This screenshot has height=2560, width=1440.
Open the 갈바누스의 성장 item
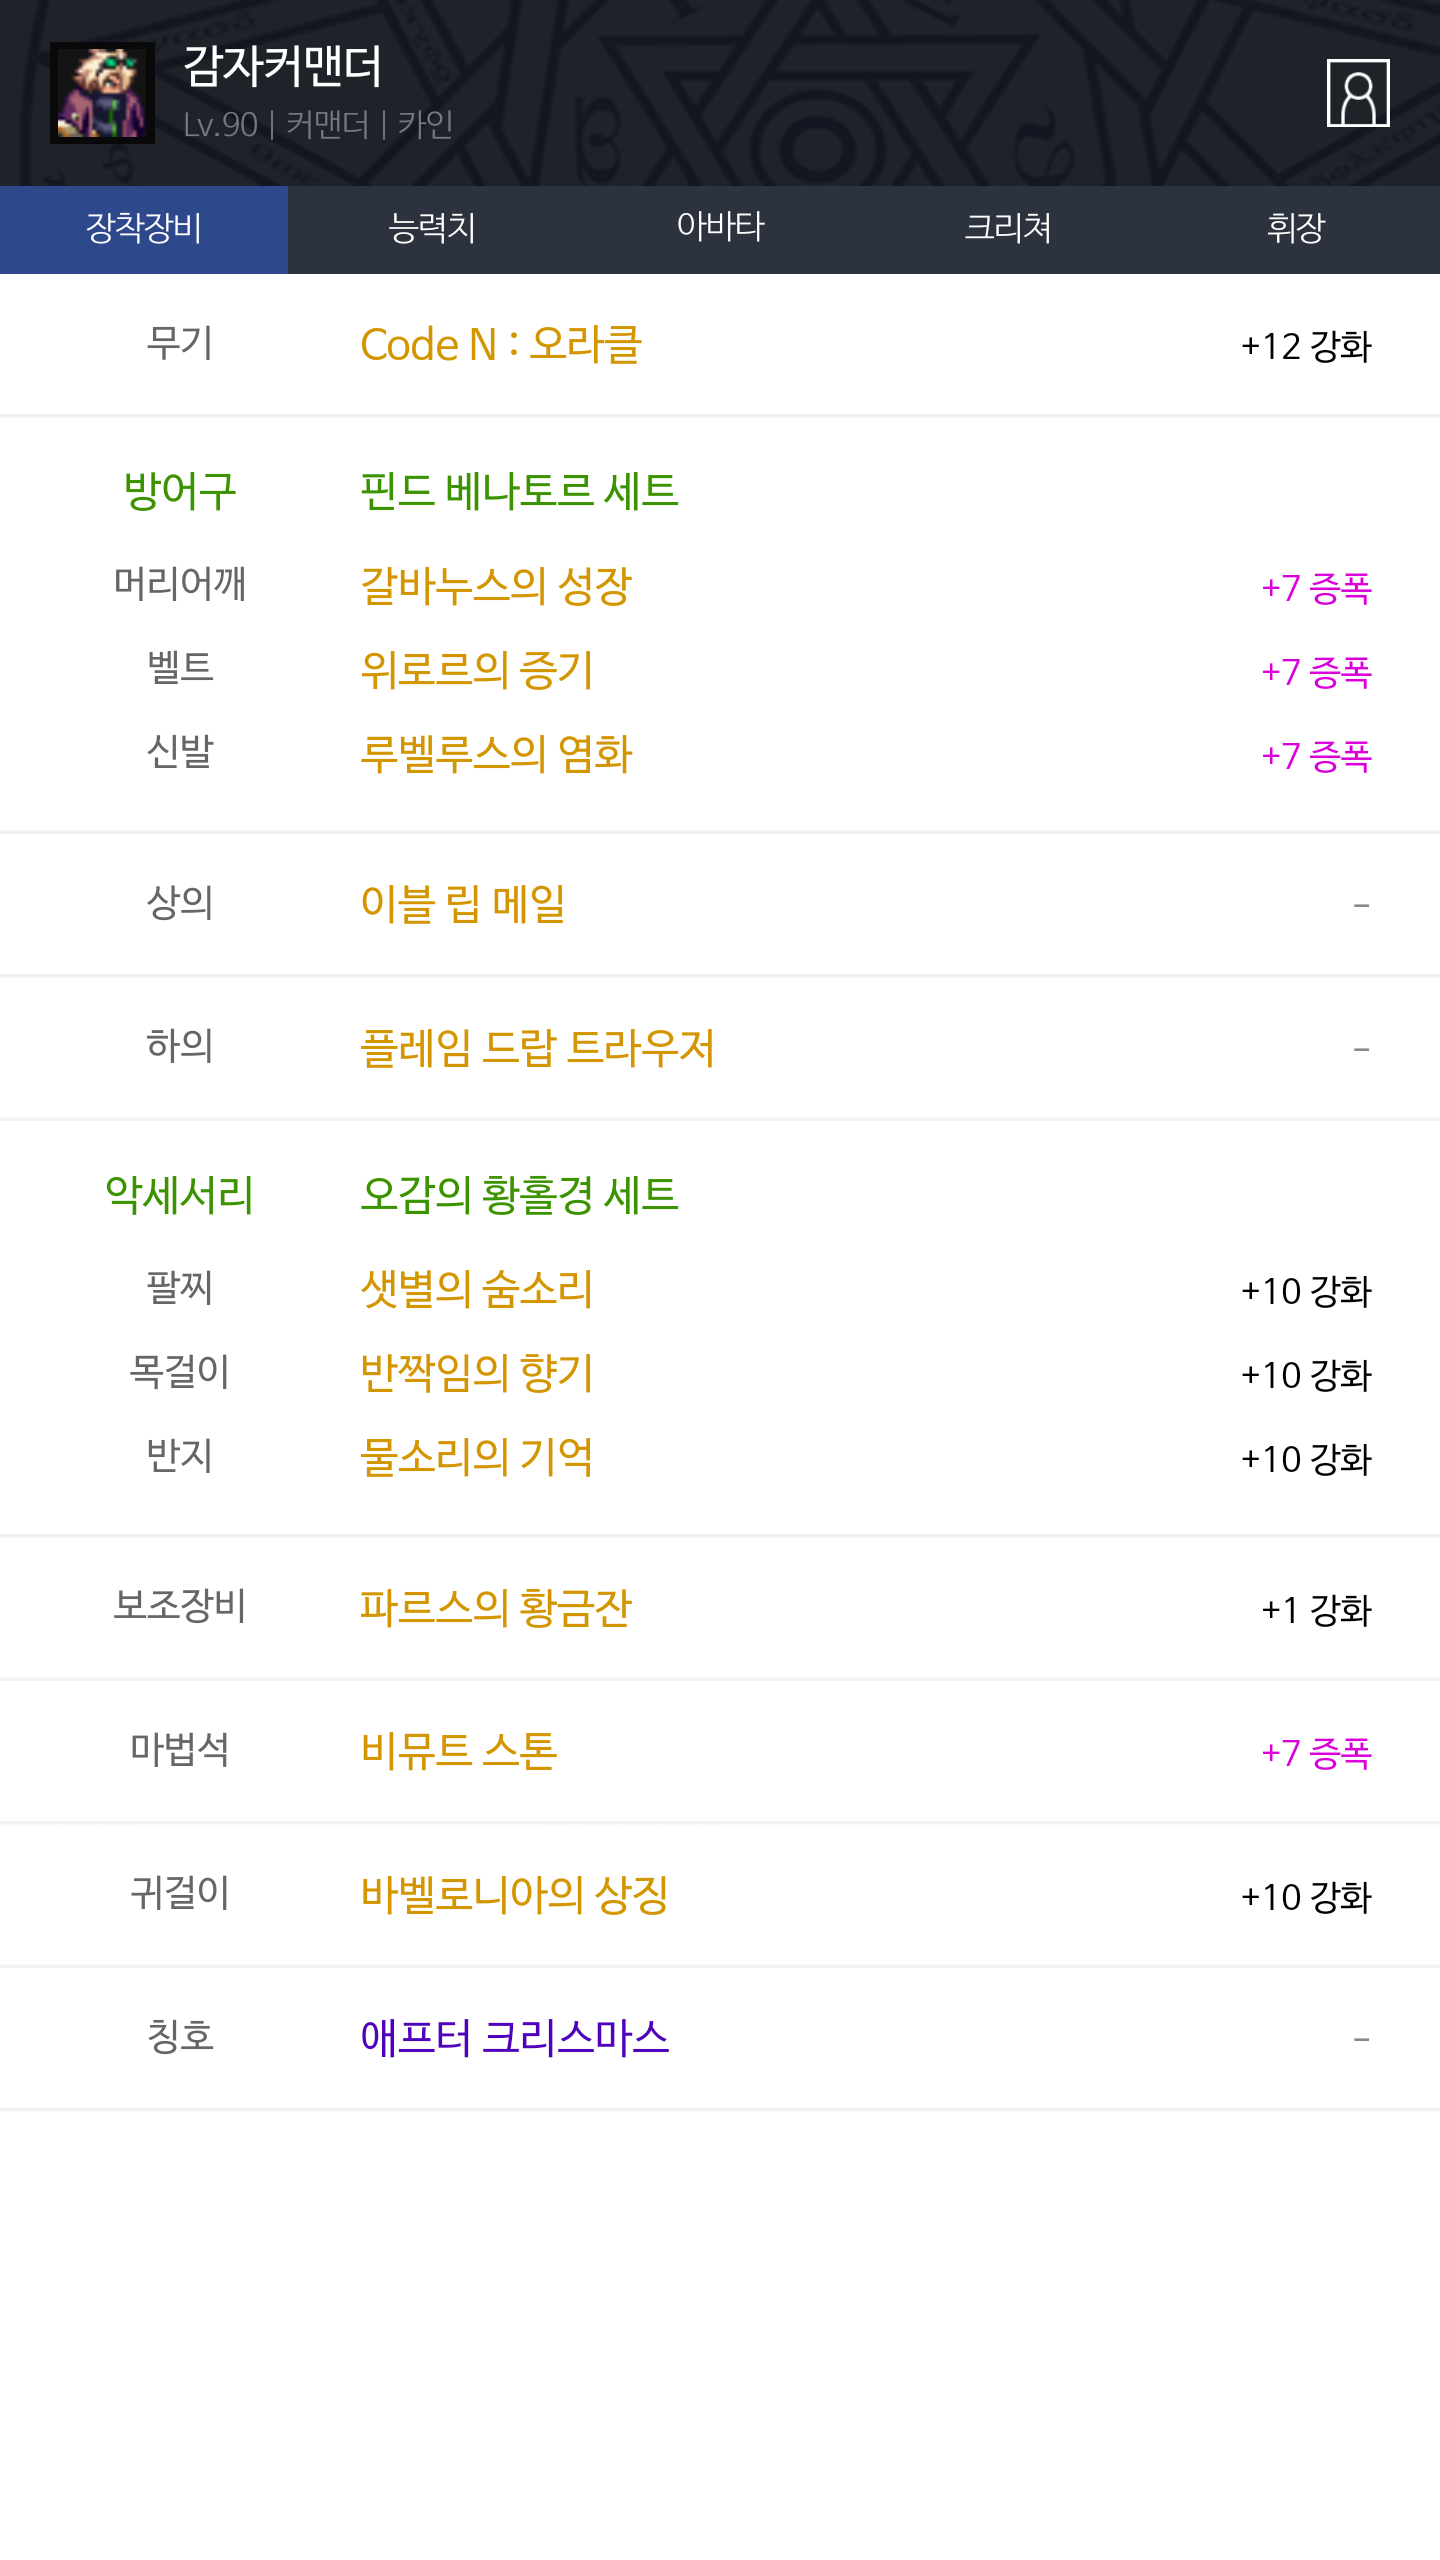(x=496, y=586)
